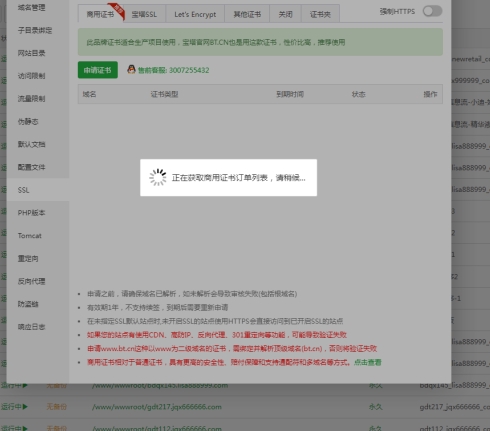This screenshot has height=431, width=490.
Task: Select 默认文档 in the sidebar
Action: (31, 144)
